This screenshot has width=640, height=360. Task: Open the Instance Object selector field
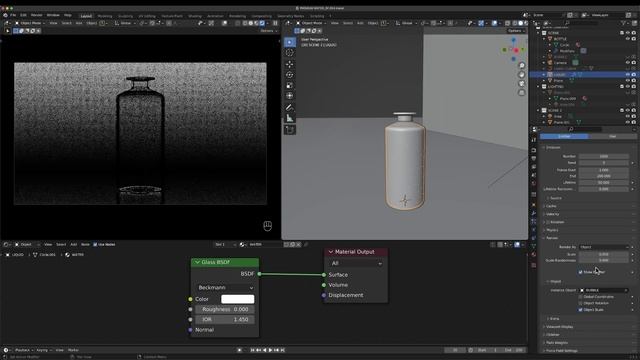604,290
